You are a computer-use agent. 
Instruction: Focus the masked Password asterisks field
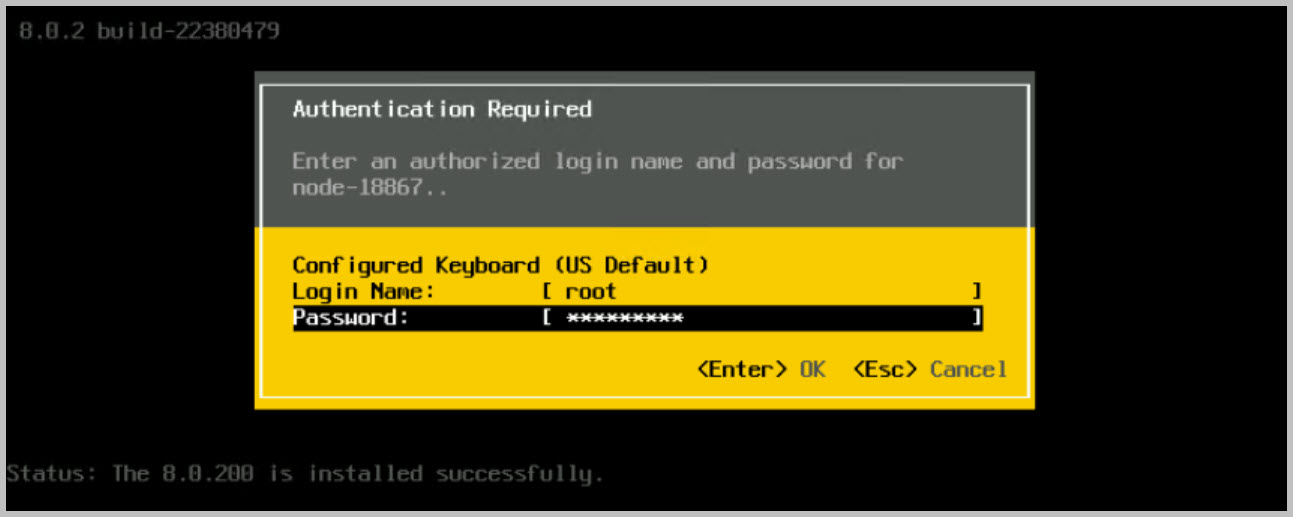(624, 318)
